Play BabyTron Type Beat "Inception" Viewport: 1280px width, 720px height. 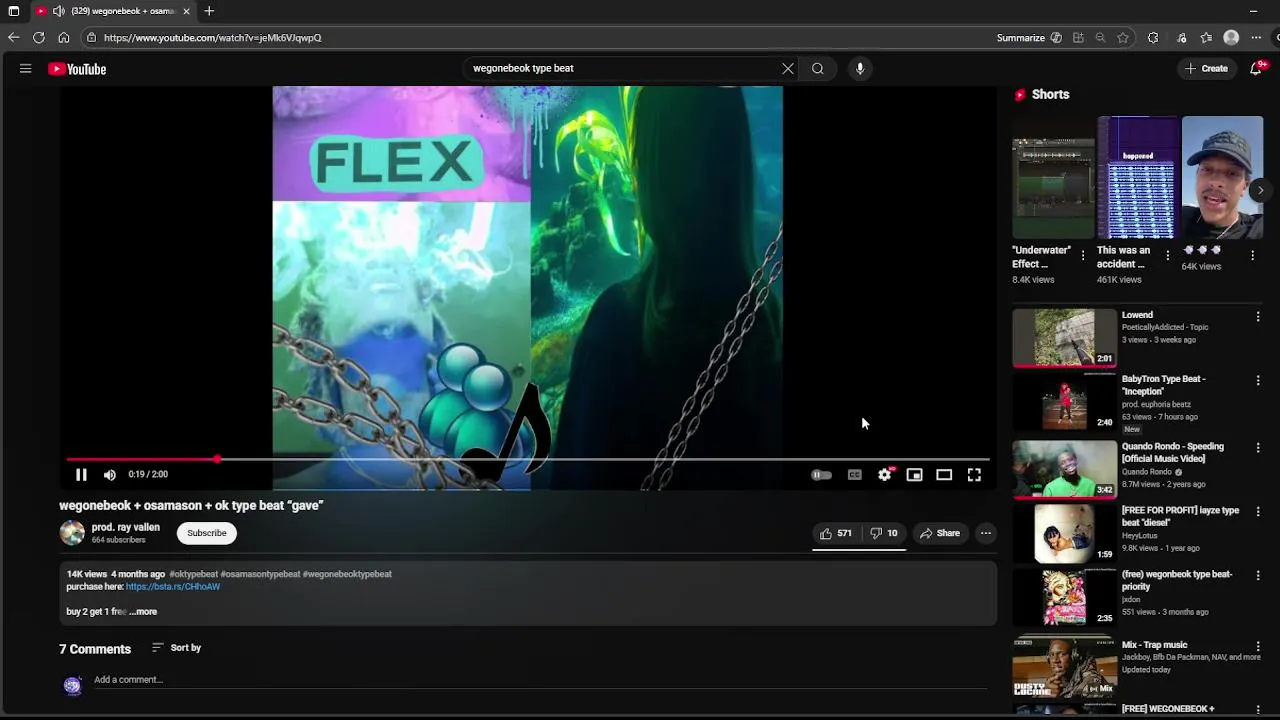(1064, 402)
